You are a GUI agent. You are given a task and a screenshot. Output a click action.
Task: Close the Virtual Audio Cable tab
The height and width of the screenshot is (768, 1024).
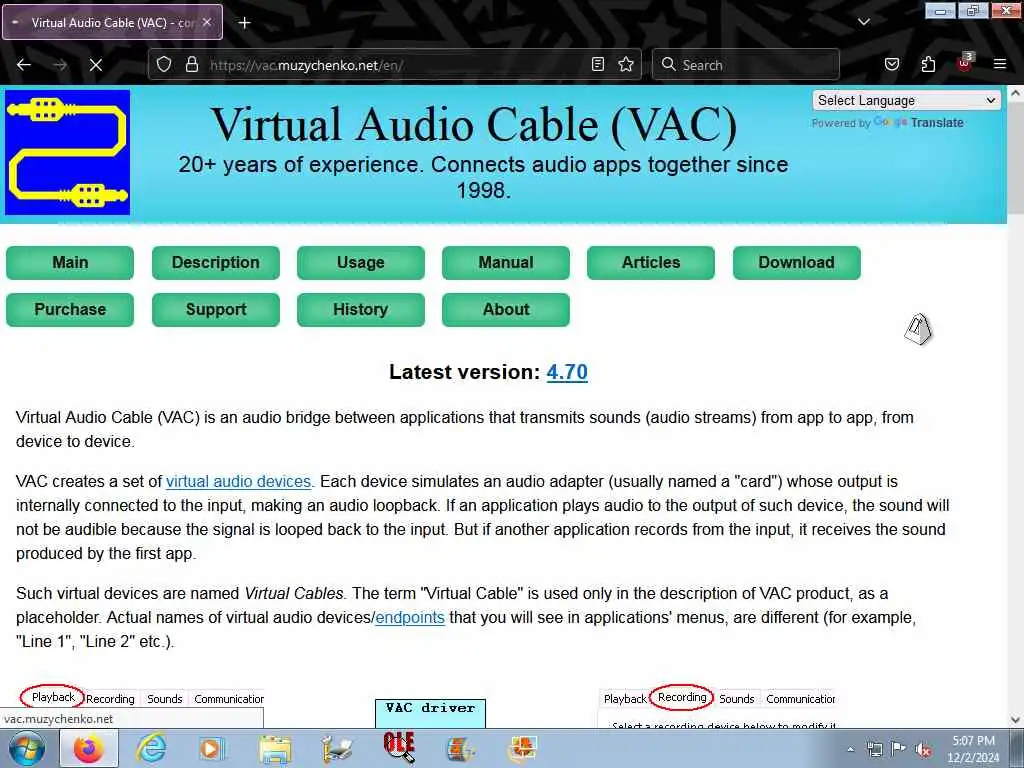click(206, 22)
